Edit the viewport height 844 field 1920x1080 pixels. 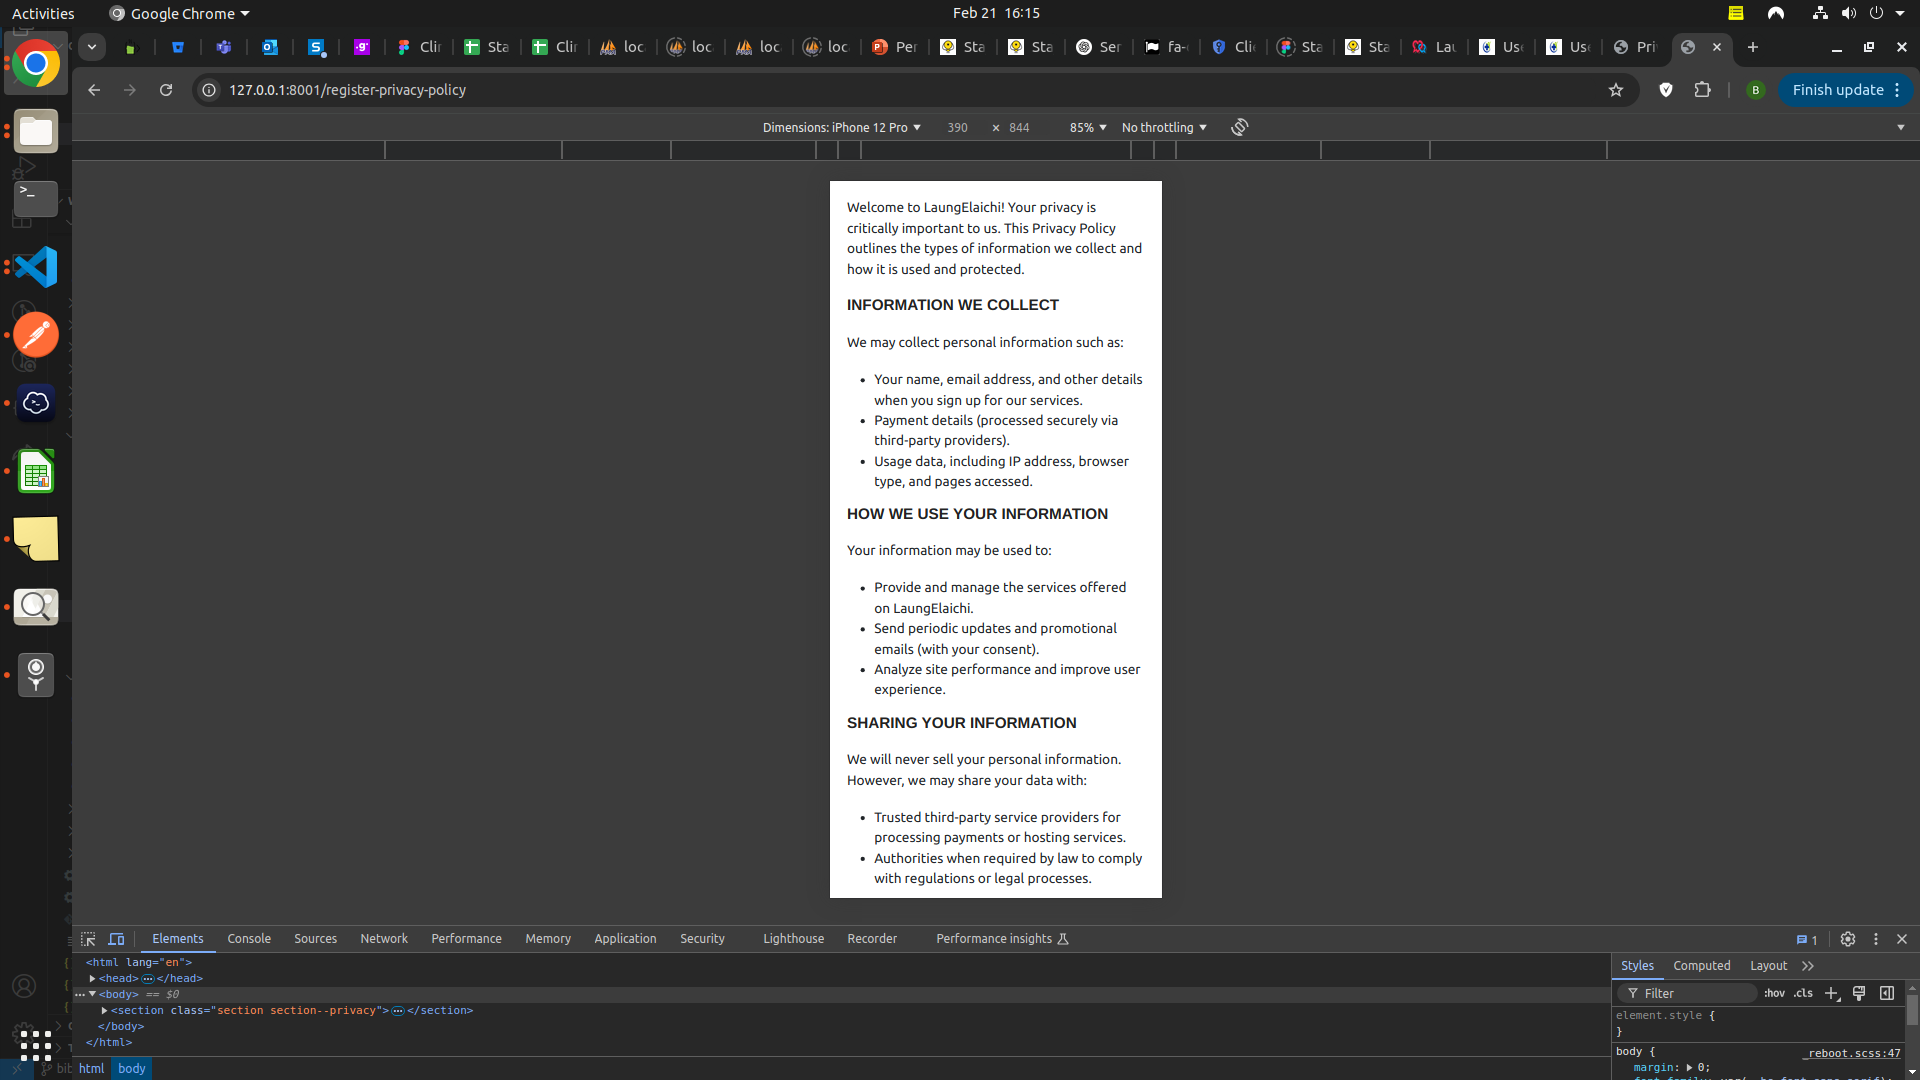coord(1020,128)
